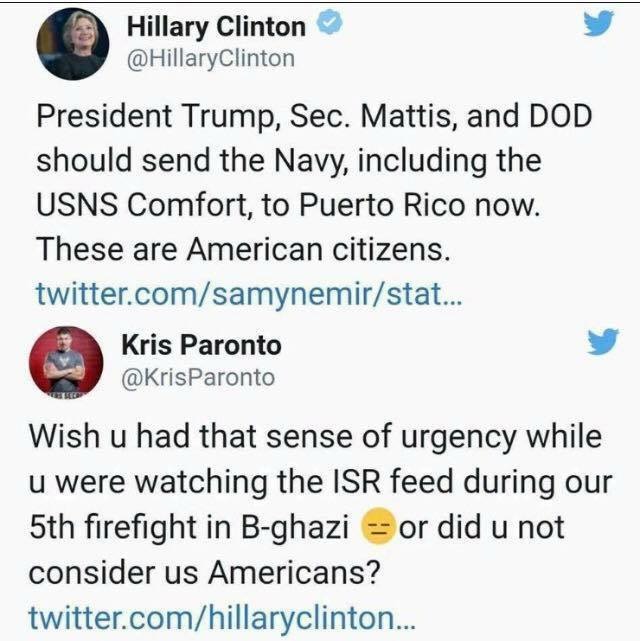This screenshot has width=640, height=641.
Task: Click the Kris Paronto display name
Action: click(201, 345)
